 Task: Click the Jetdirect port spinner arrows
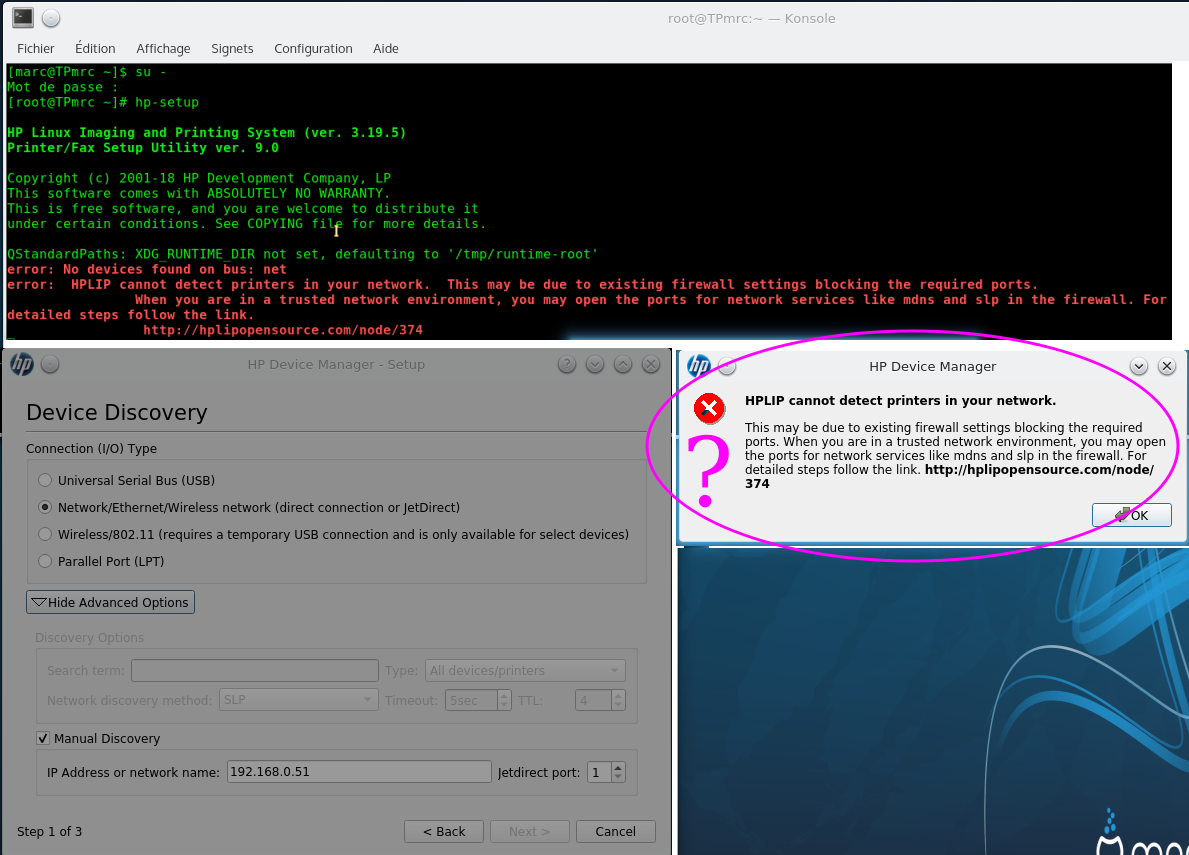coord(618,772)
